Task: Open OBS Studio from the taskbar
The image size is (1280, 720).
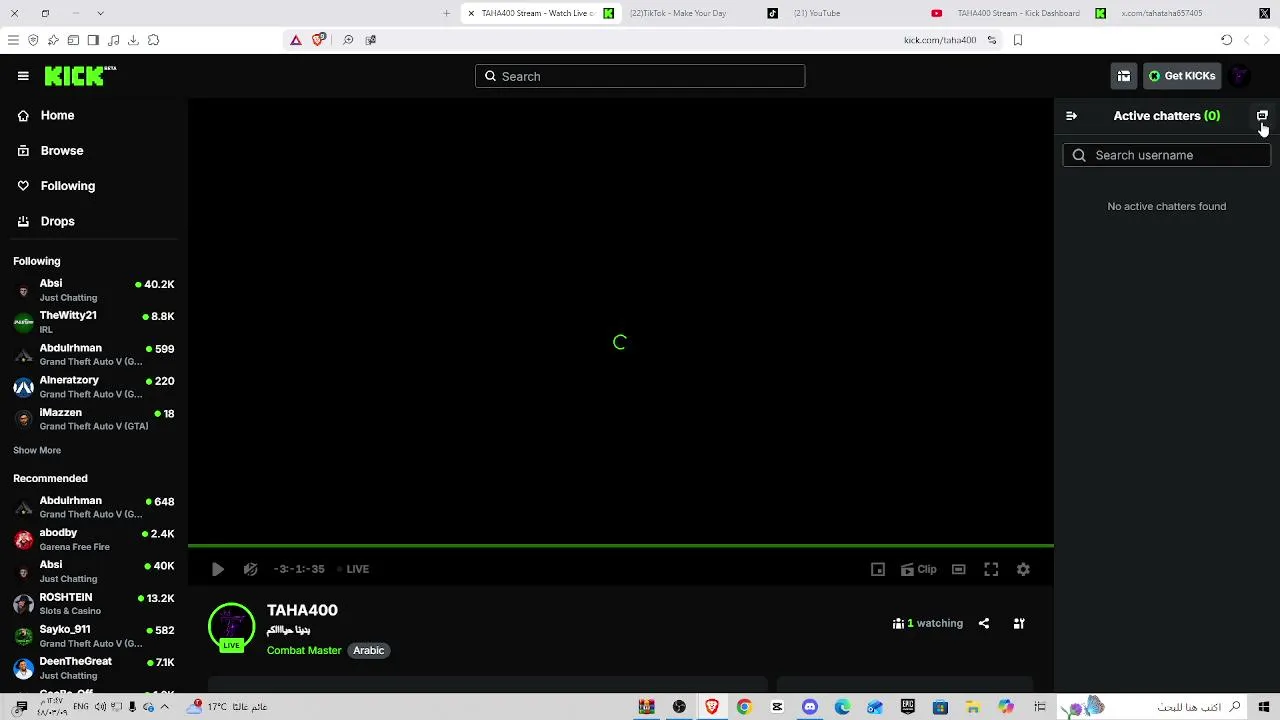Action: point(679,707)
